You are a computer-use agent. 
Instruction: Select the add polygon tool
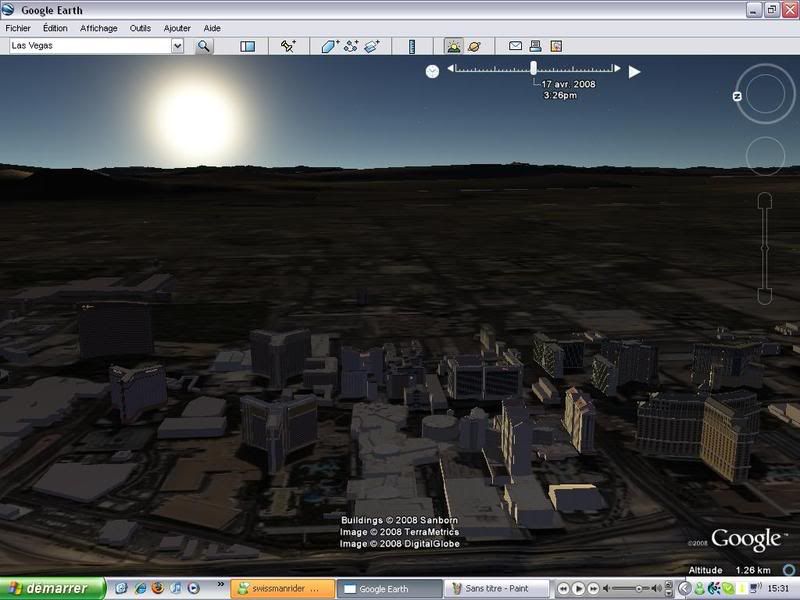330,46
